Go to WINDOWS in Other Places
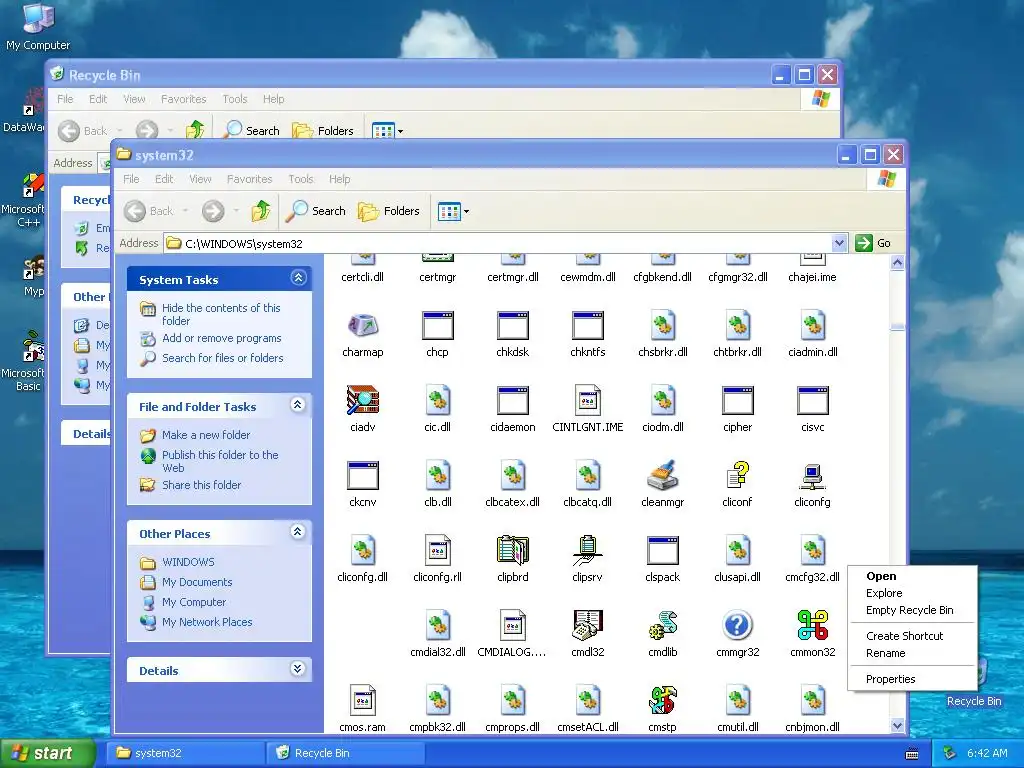 click(x=188, y=562)
